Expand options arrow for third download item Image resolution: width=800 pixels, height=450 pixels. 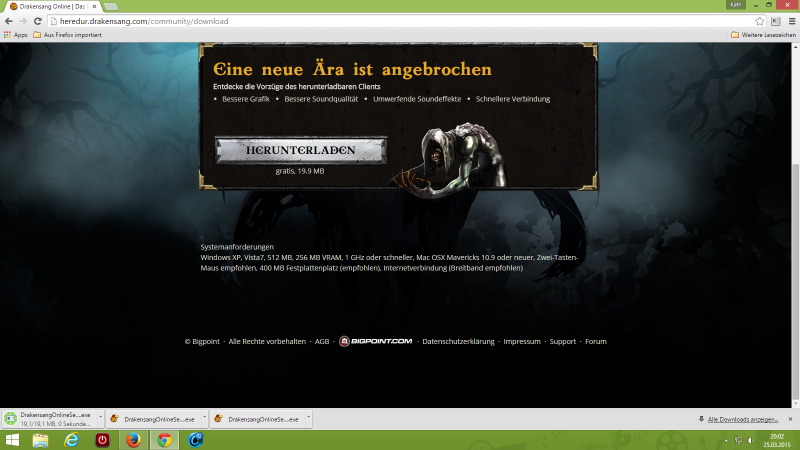coord(309,418)
